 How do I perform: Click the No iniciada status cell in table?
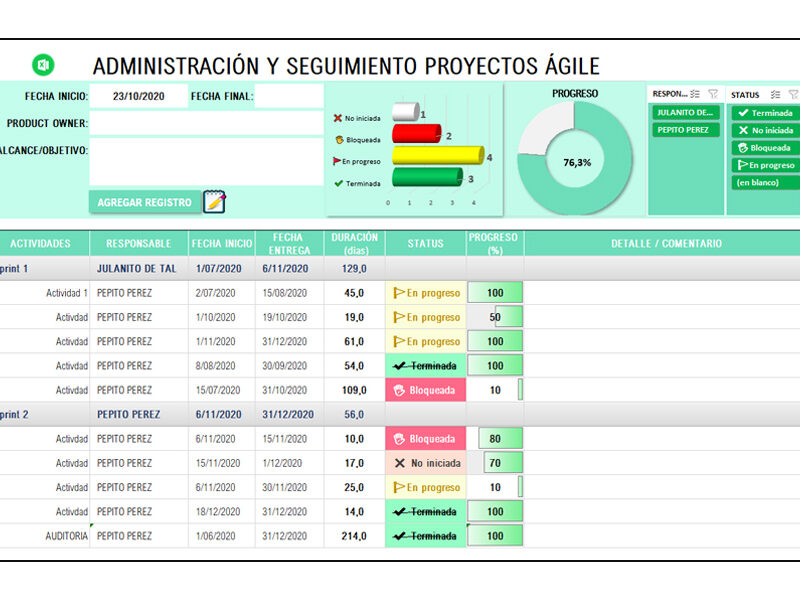(x=426, y=463)
